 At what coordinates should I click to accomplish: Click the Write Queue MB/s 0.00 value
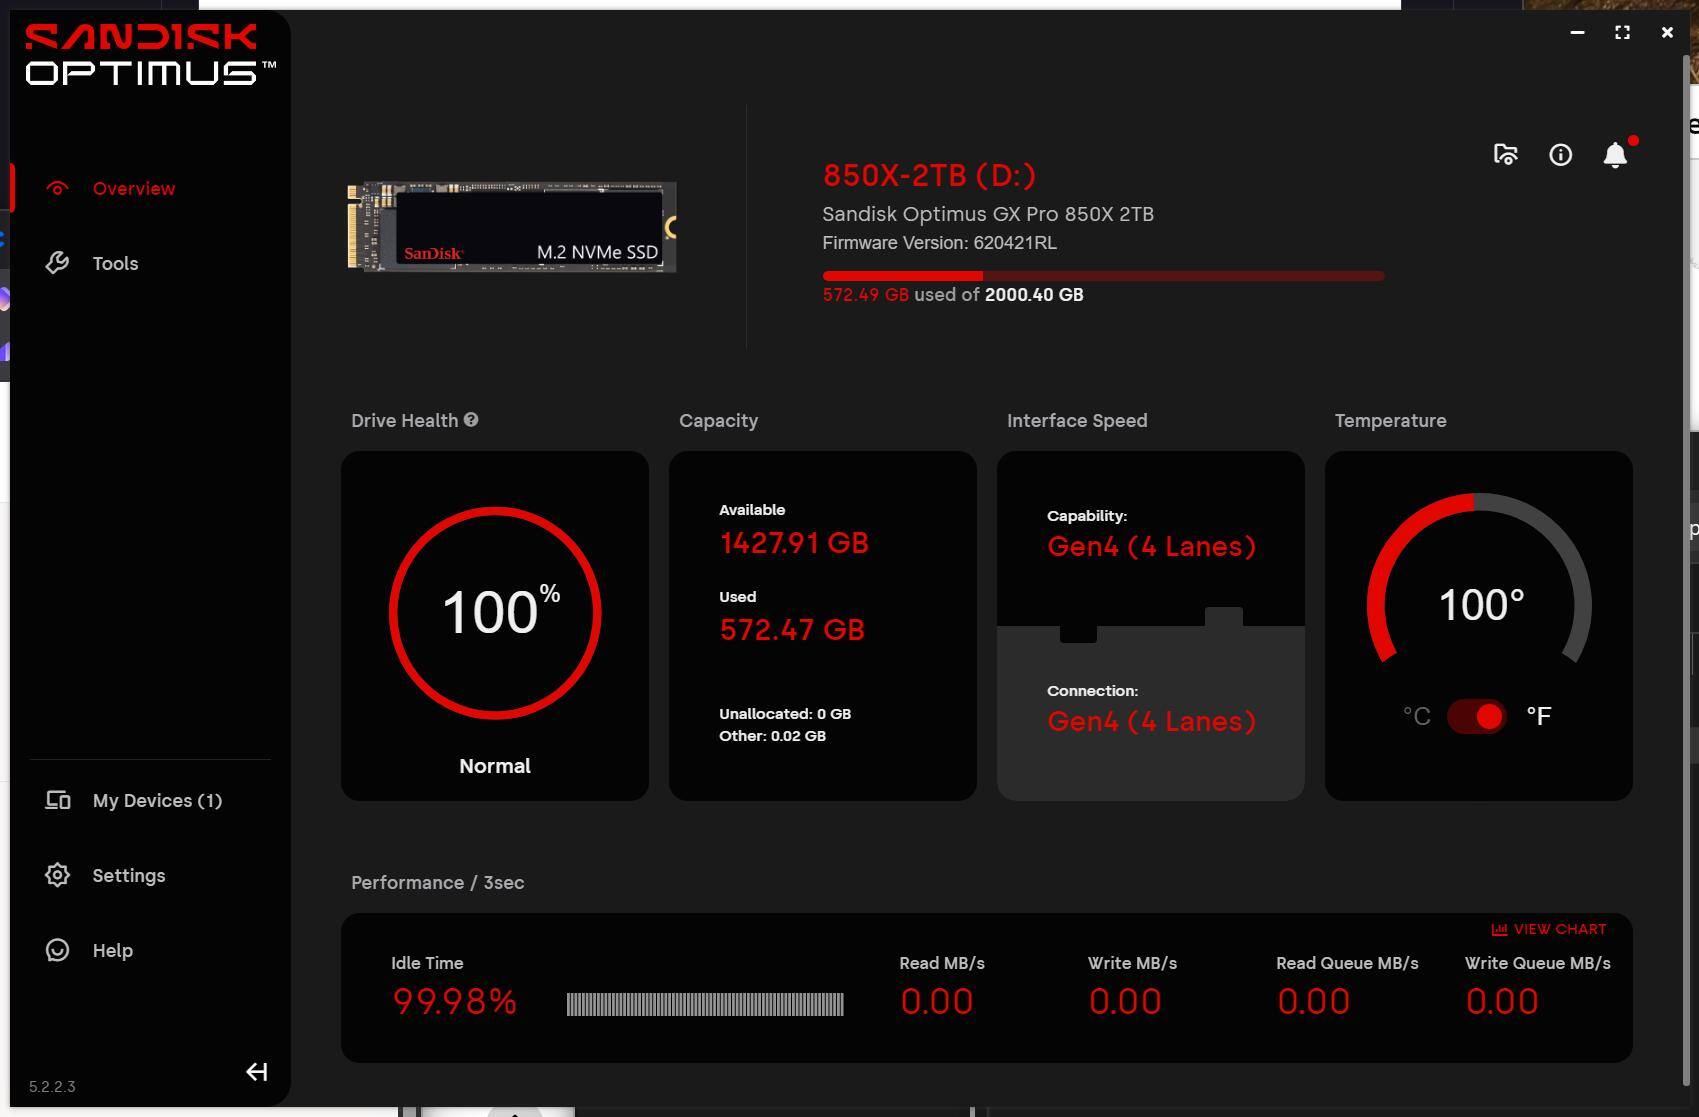(x=1502, y=1001)
